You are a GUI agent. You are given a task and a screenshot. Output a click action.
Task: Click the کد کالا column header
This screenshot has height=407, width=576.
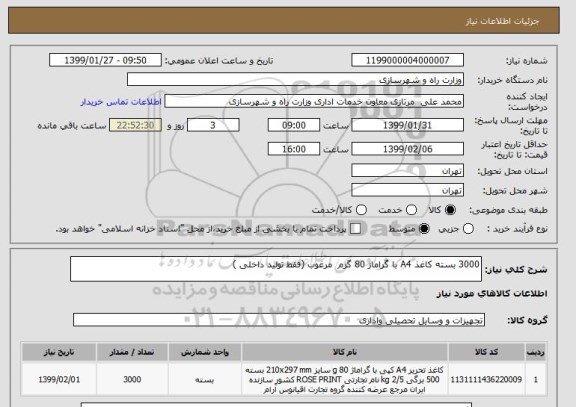(x=486, y=352)
